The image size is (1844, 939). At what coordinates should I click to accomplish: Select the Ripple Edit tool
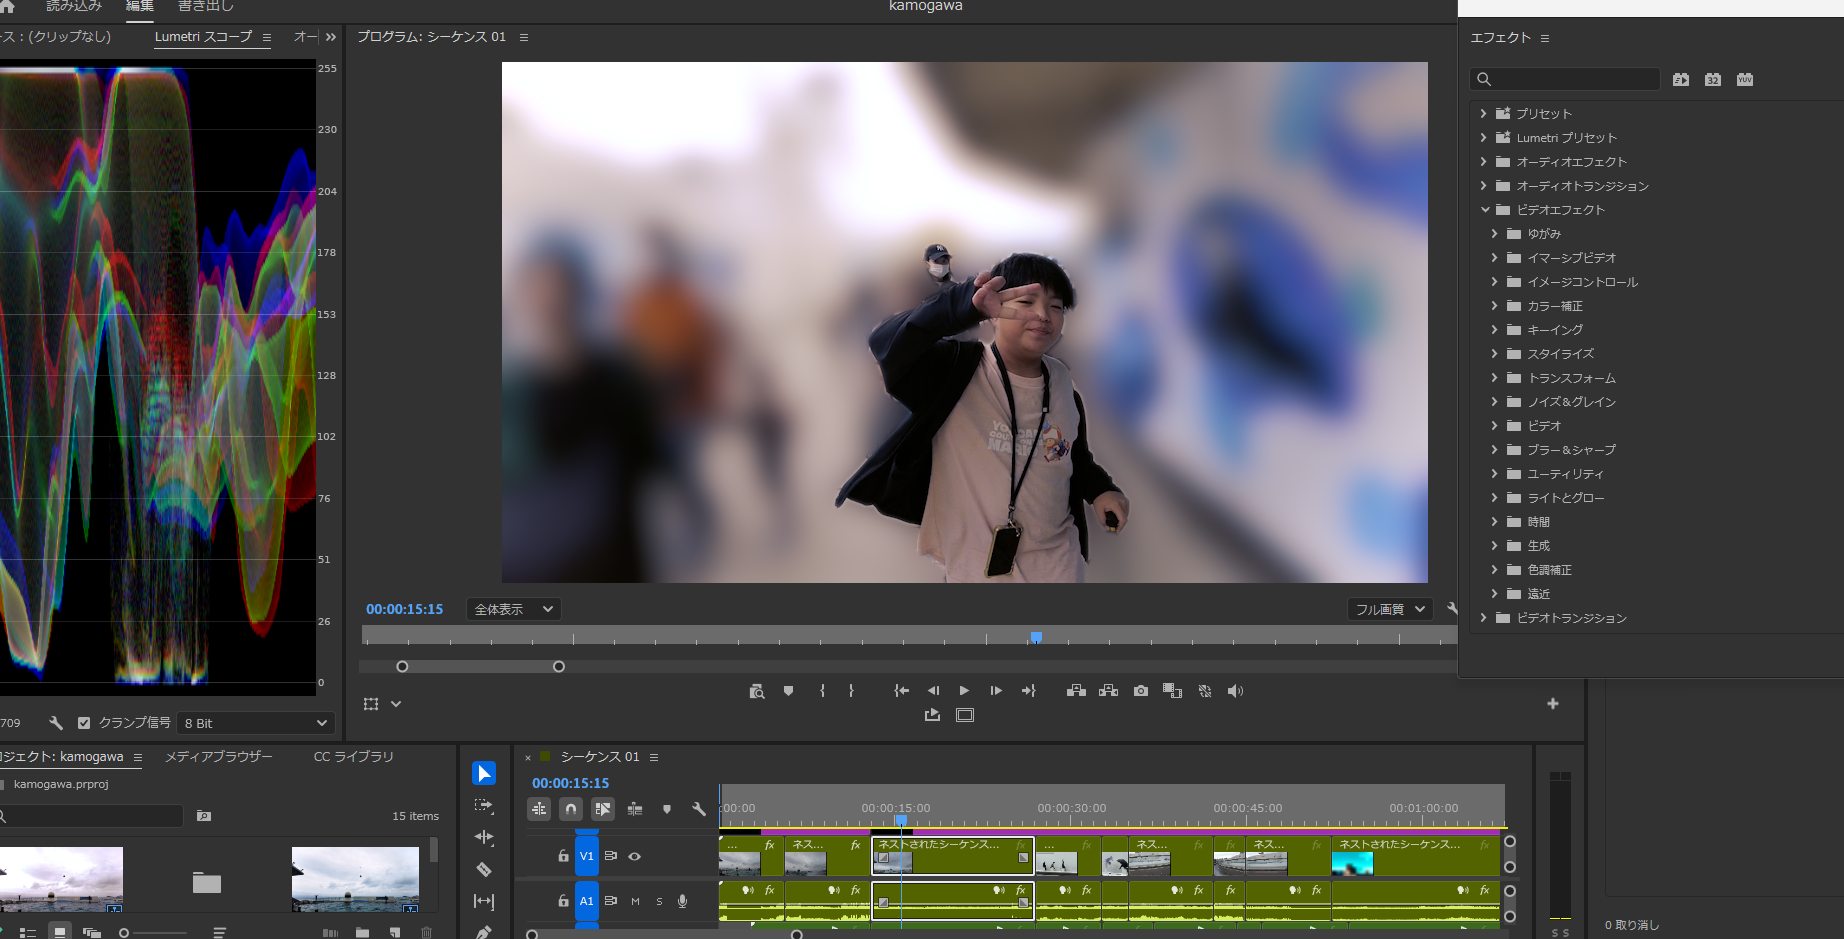484,837
